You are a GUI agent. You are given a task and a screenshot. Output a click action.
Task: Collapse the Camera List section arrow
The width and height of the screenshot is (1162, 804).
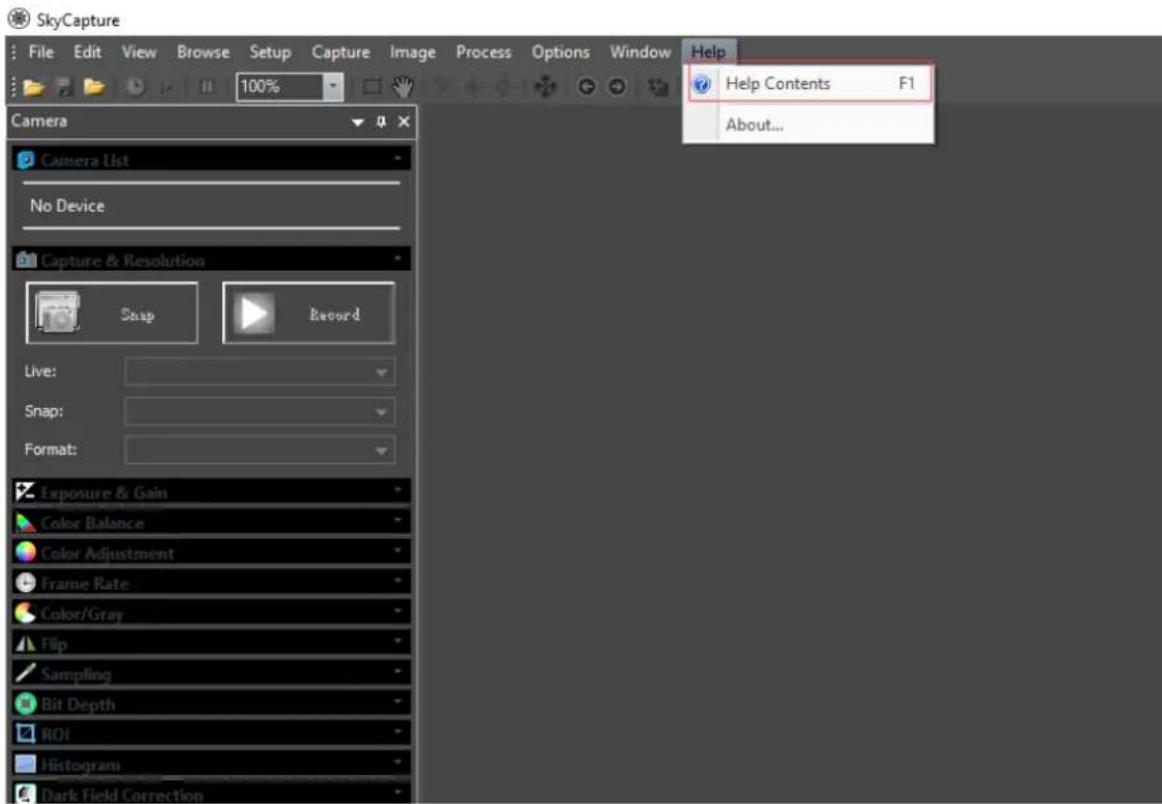pos(398,159)
